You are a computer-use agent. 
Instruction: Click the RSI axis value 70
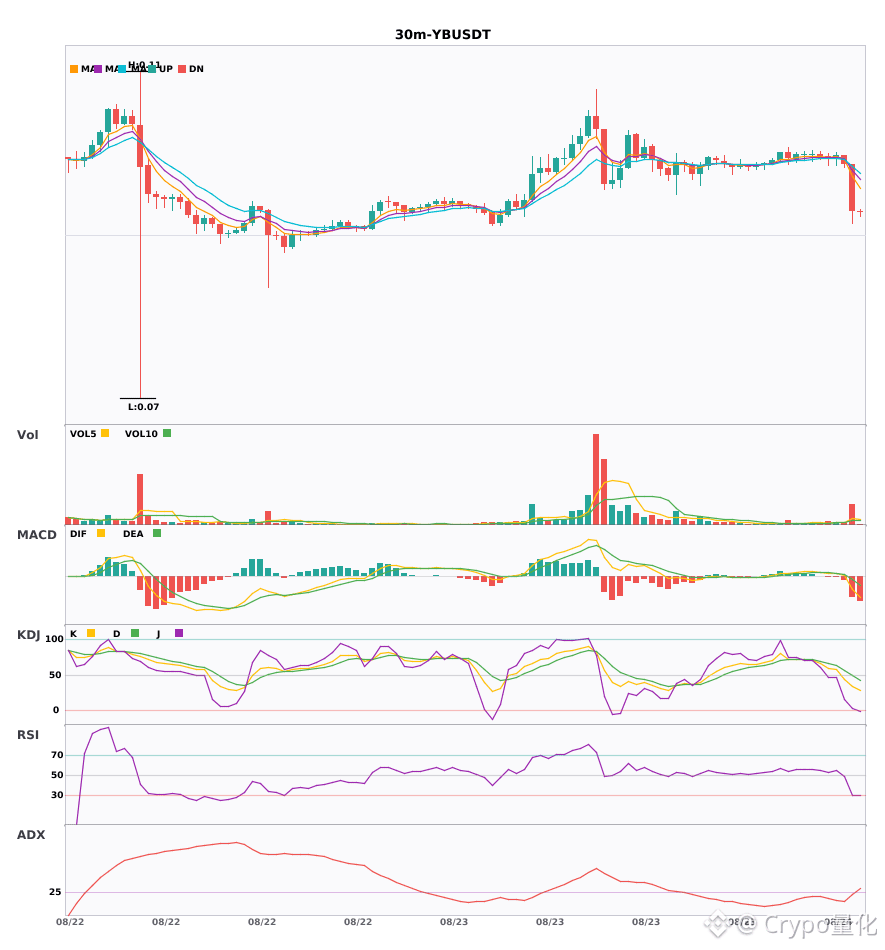[57, 755]
